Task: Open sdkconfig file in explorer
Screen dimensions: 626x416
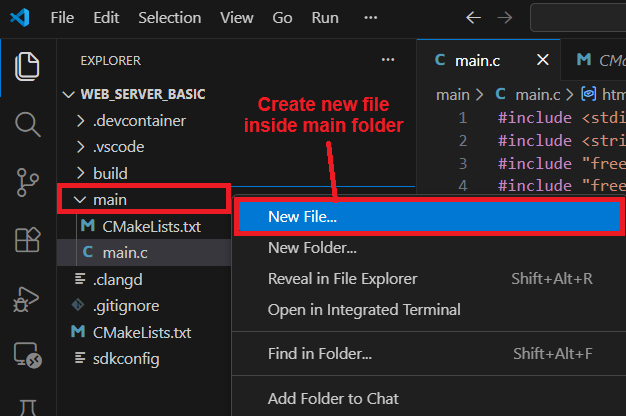Action: [125, 358]
